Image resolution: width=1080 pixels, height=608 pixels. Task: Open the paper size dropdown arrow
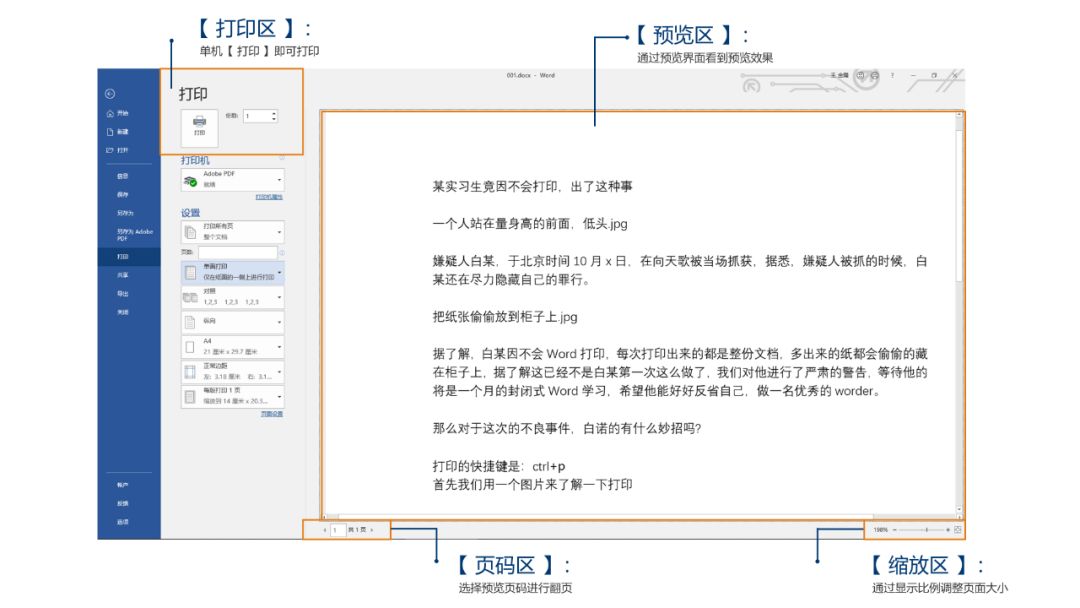(278, 343)
